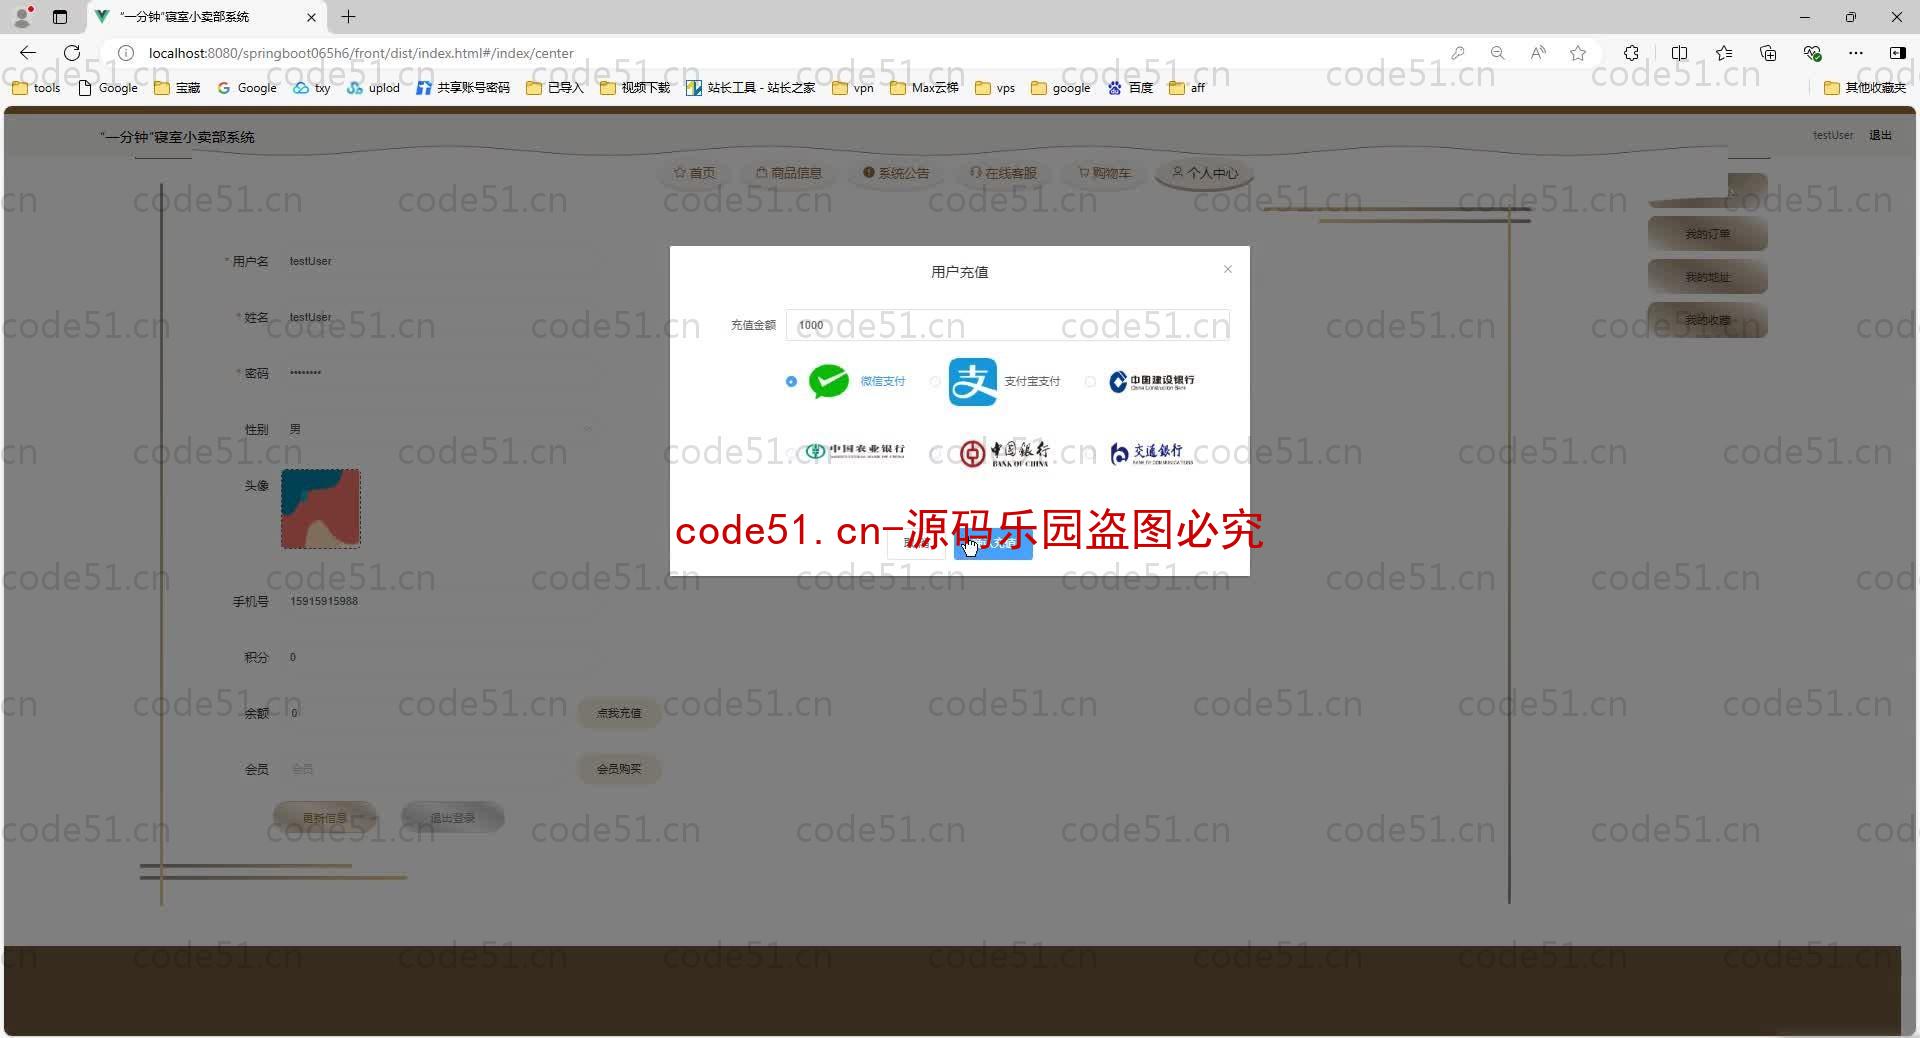
Task: Open the 视频下载 bookmark folder
Action: click(x=635, y=88)
